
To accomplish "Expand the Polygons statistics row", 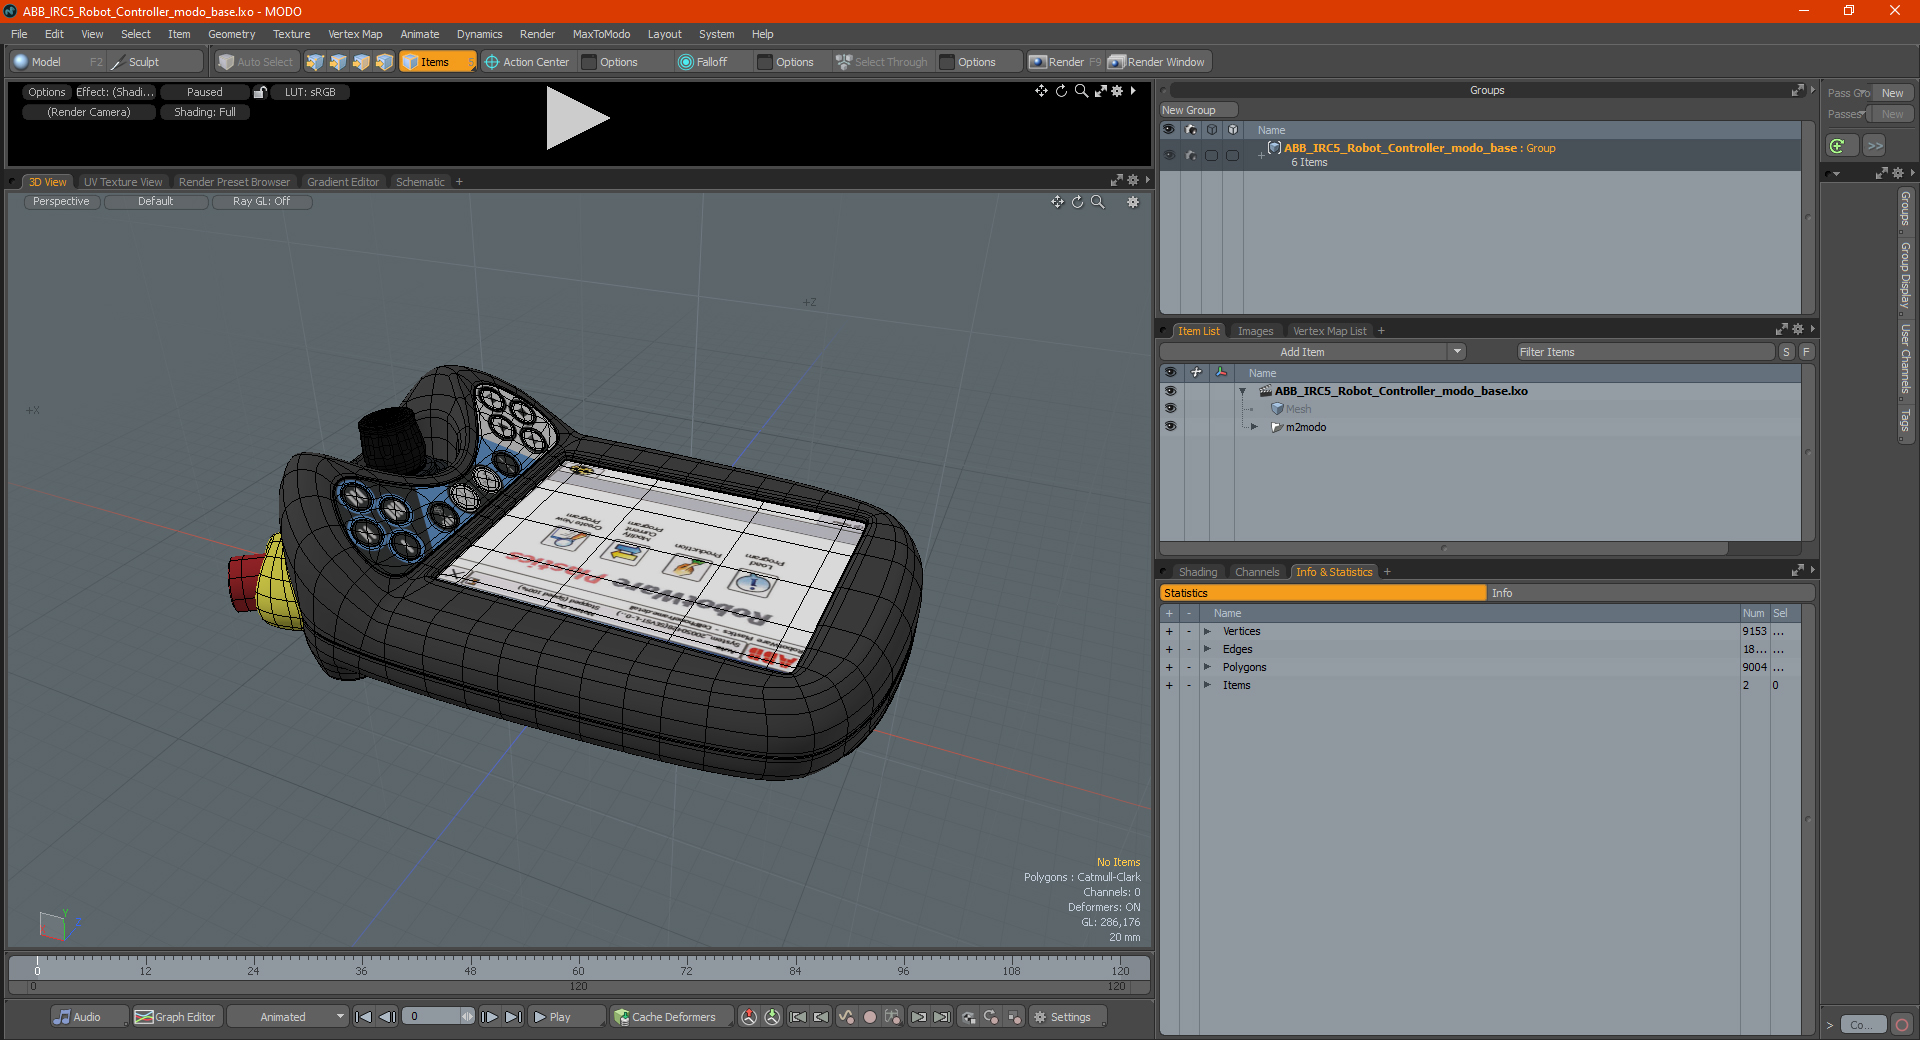I will [x=1207, y=668].
